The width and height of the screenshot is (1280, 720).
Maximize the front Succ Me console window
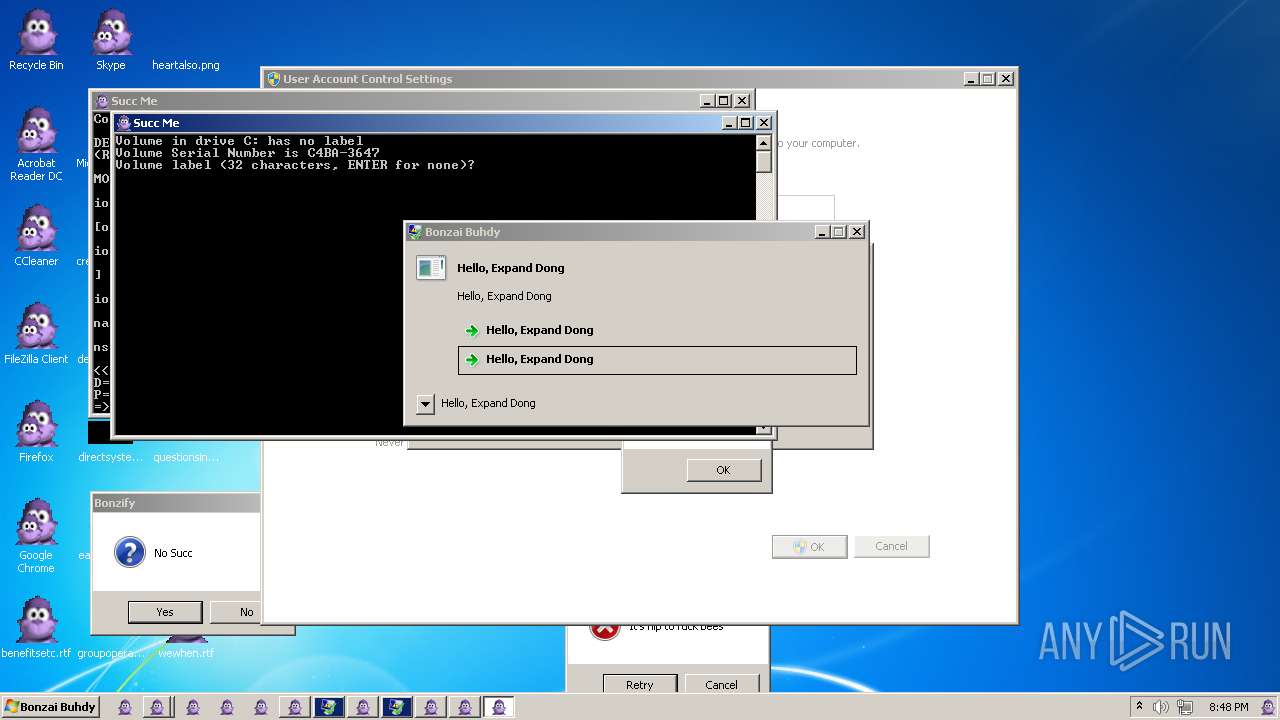pyautogui.click(x=746, y=123)
